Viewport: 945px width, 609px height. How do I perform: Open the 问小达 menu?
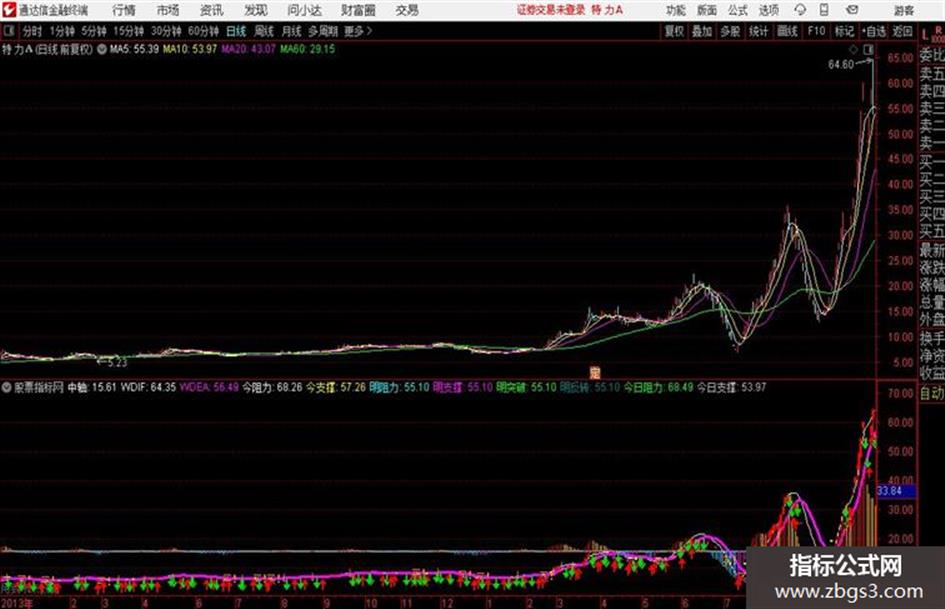pyautogui.click(x=304, y=10)
